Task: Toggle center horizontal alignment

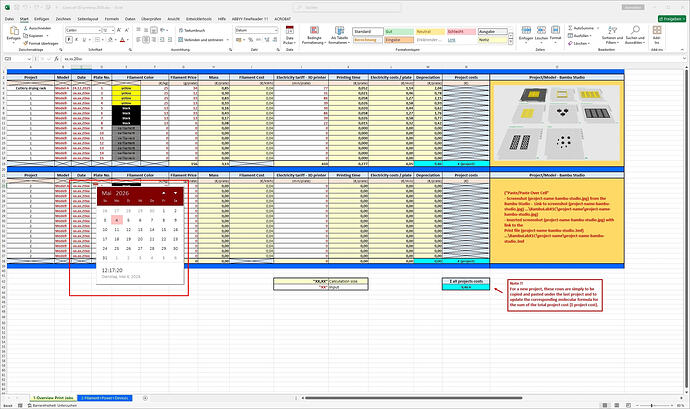Action: 146,40
